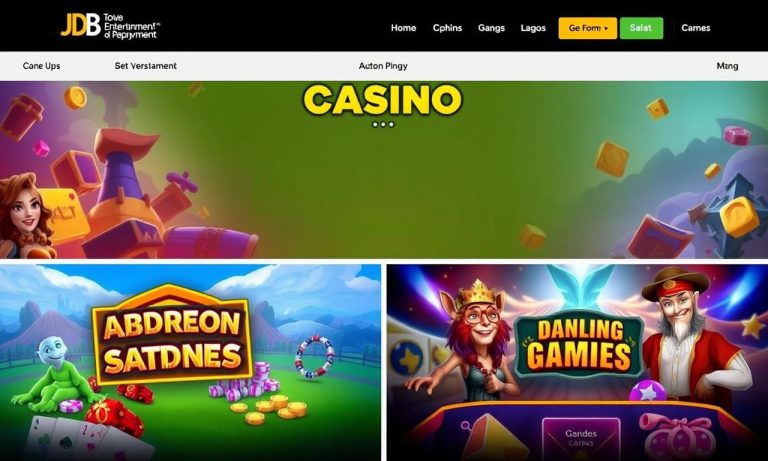Viewport: 768px width, 461px height.
Task: Click the JDB logo in the header
Action: point(80,25)
